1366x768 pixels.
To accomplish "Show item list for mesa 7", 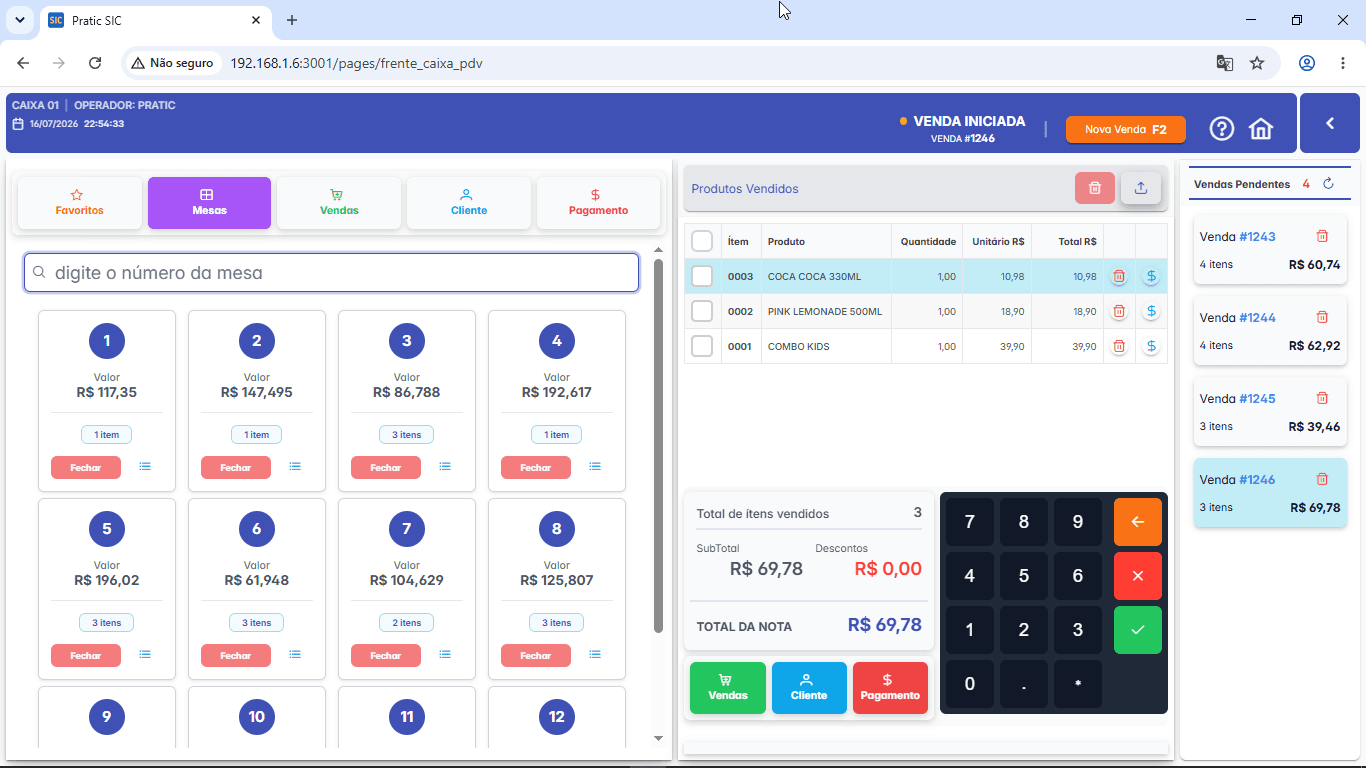I will pos(445,655).
